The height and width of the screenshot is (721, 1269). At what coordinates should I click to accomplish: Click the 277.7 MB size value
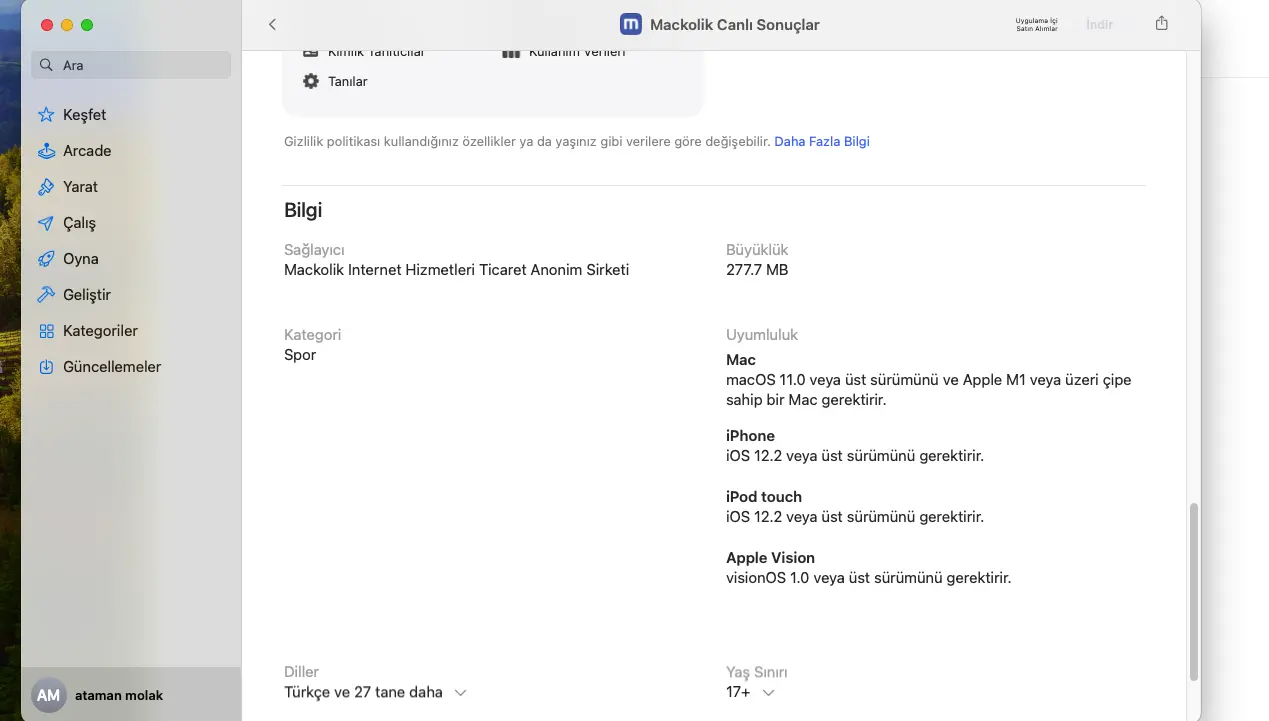click(757, 270)
